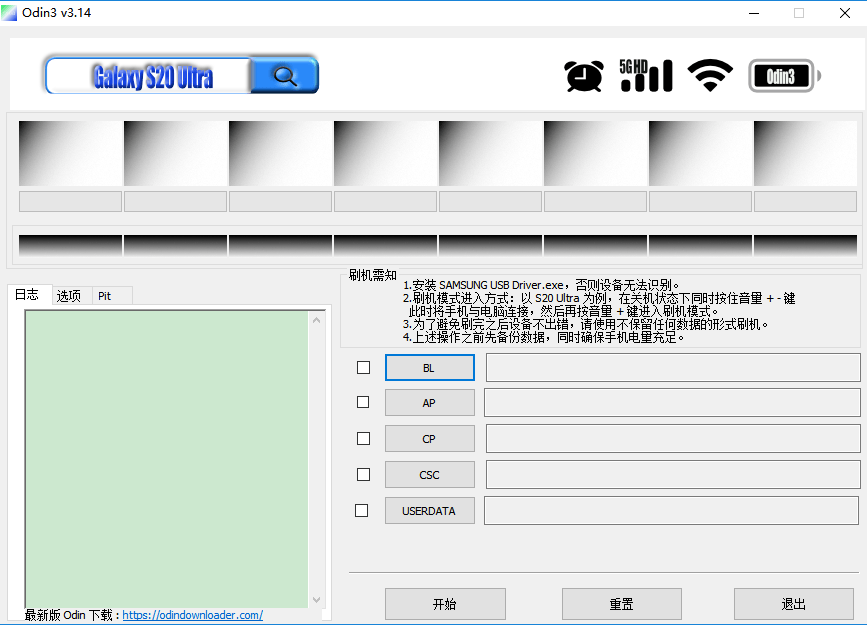Click the CSC file path field

point(672,474)
